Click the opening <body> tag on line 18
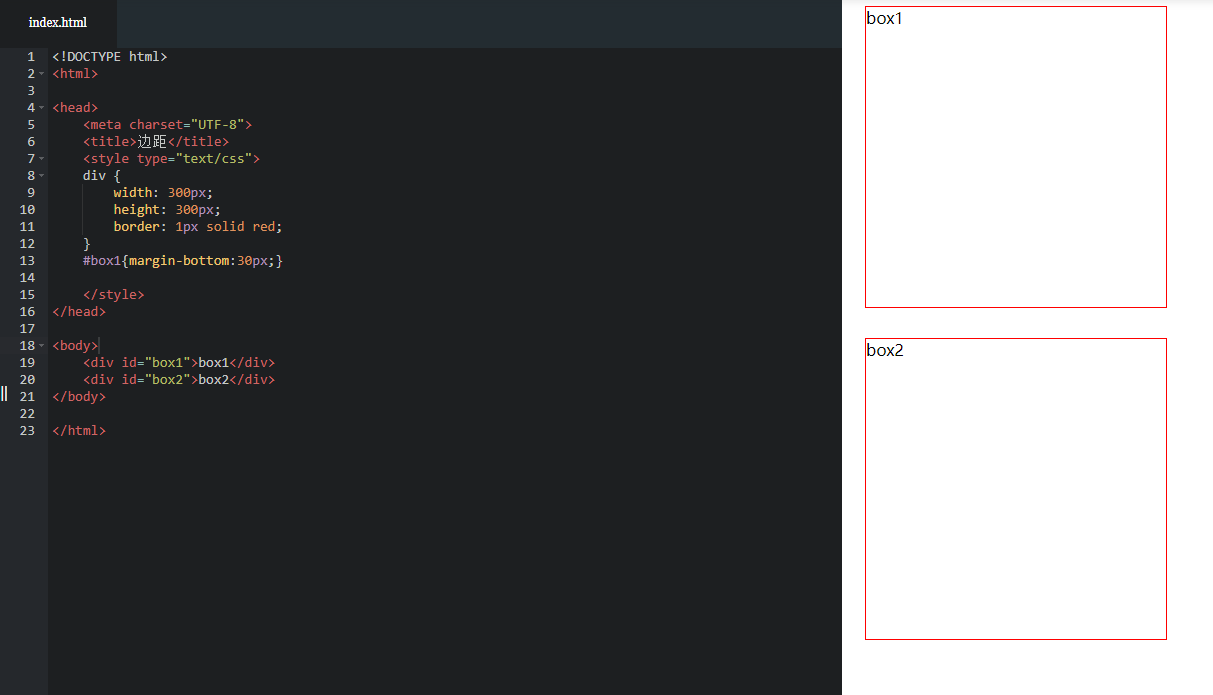Viewport: 1213px width, 695px height. 75,346
